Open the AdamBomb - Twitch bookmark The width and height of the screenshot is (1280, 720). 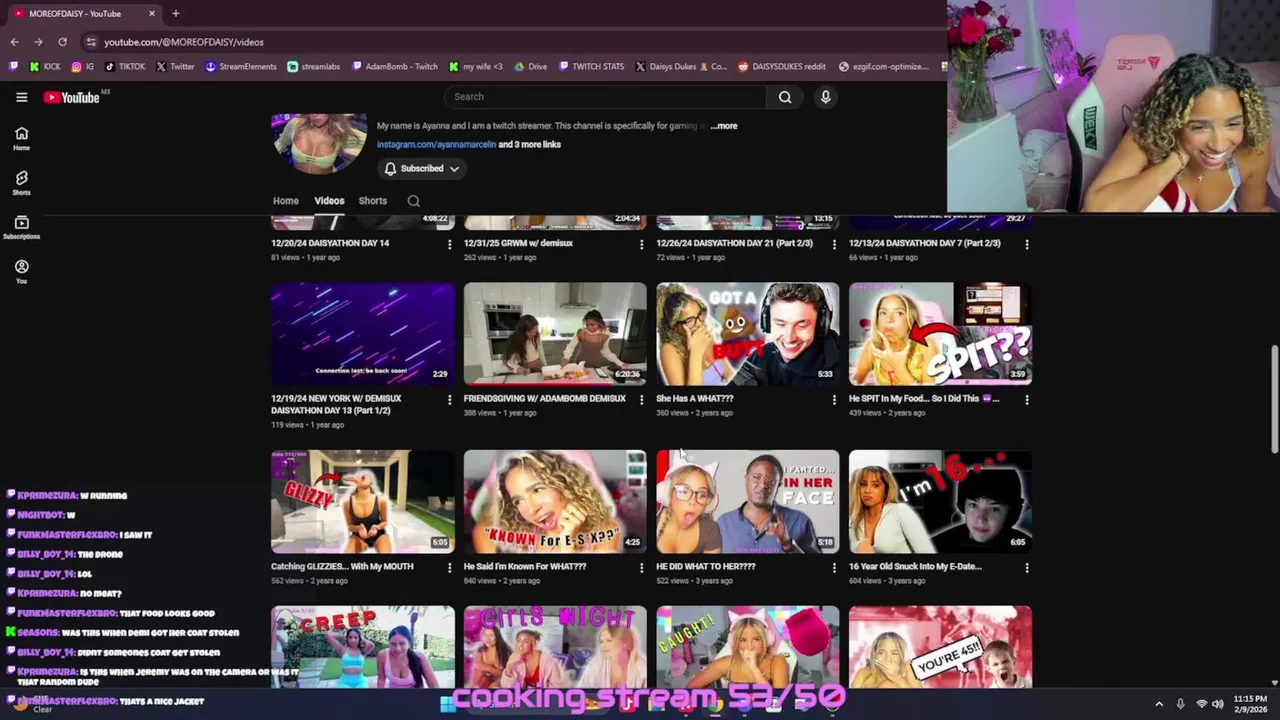394,67
